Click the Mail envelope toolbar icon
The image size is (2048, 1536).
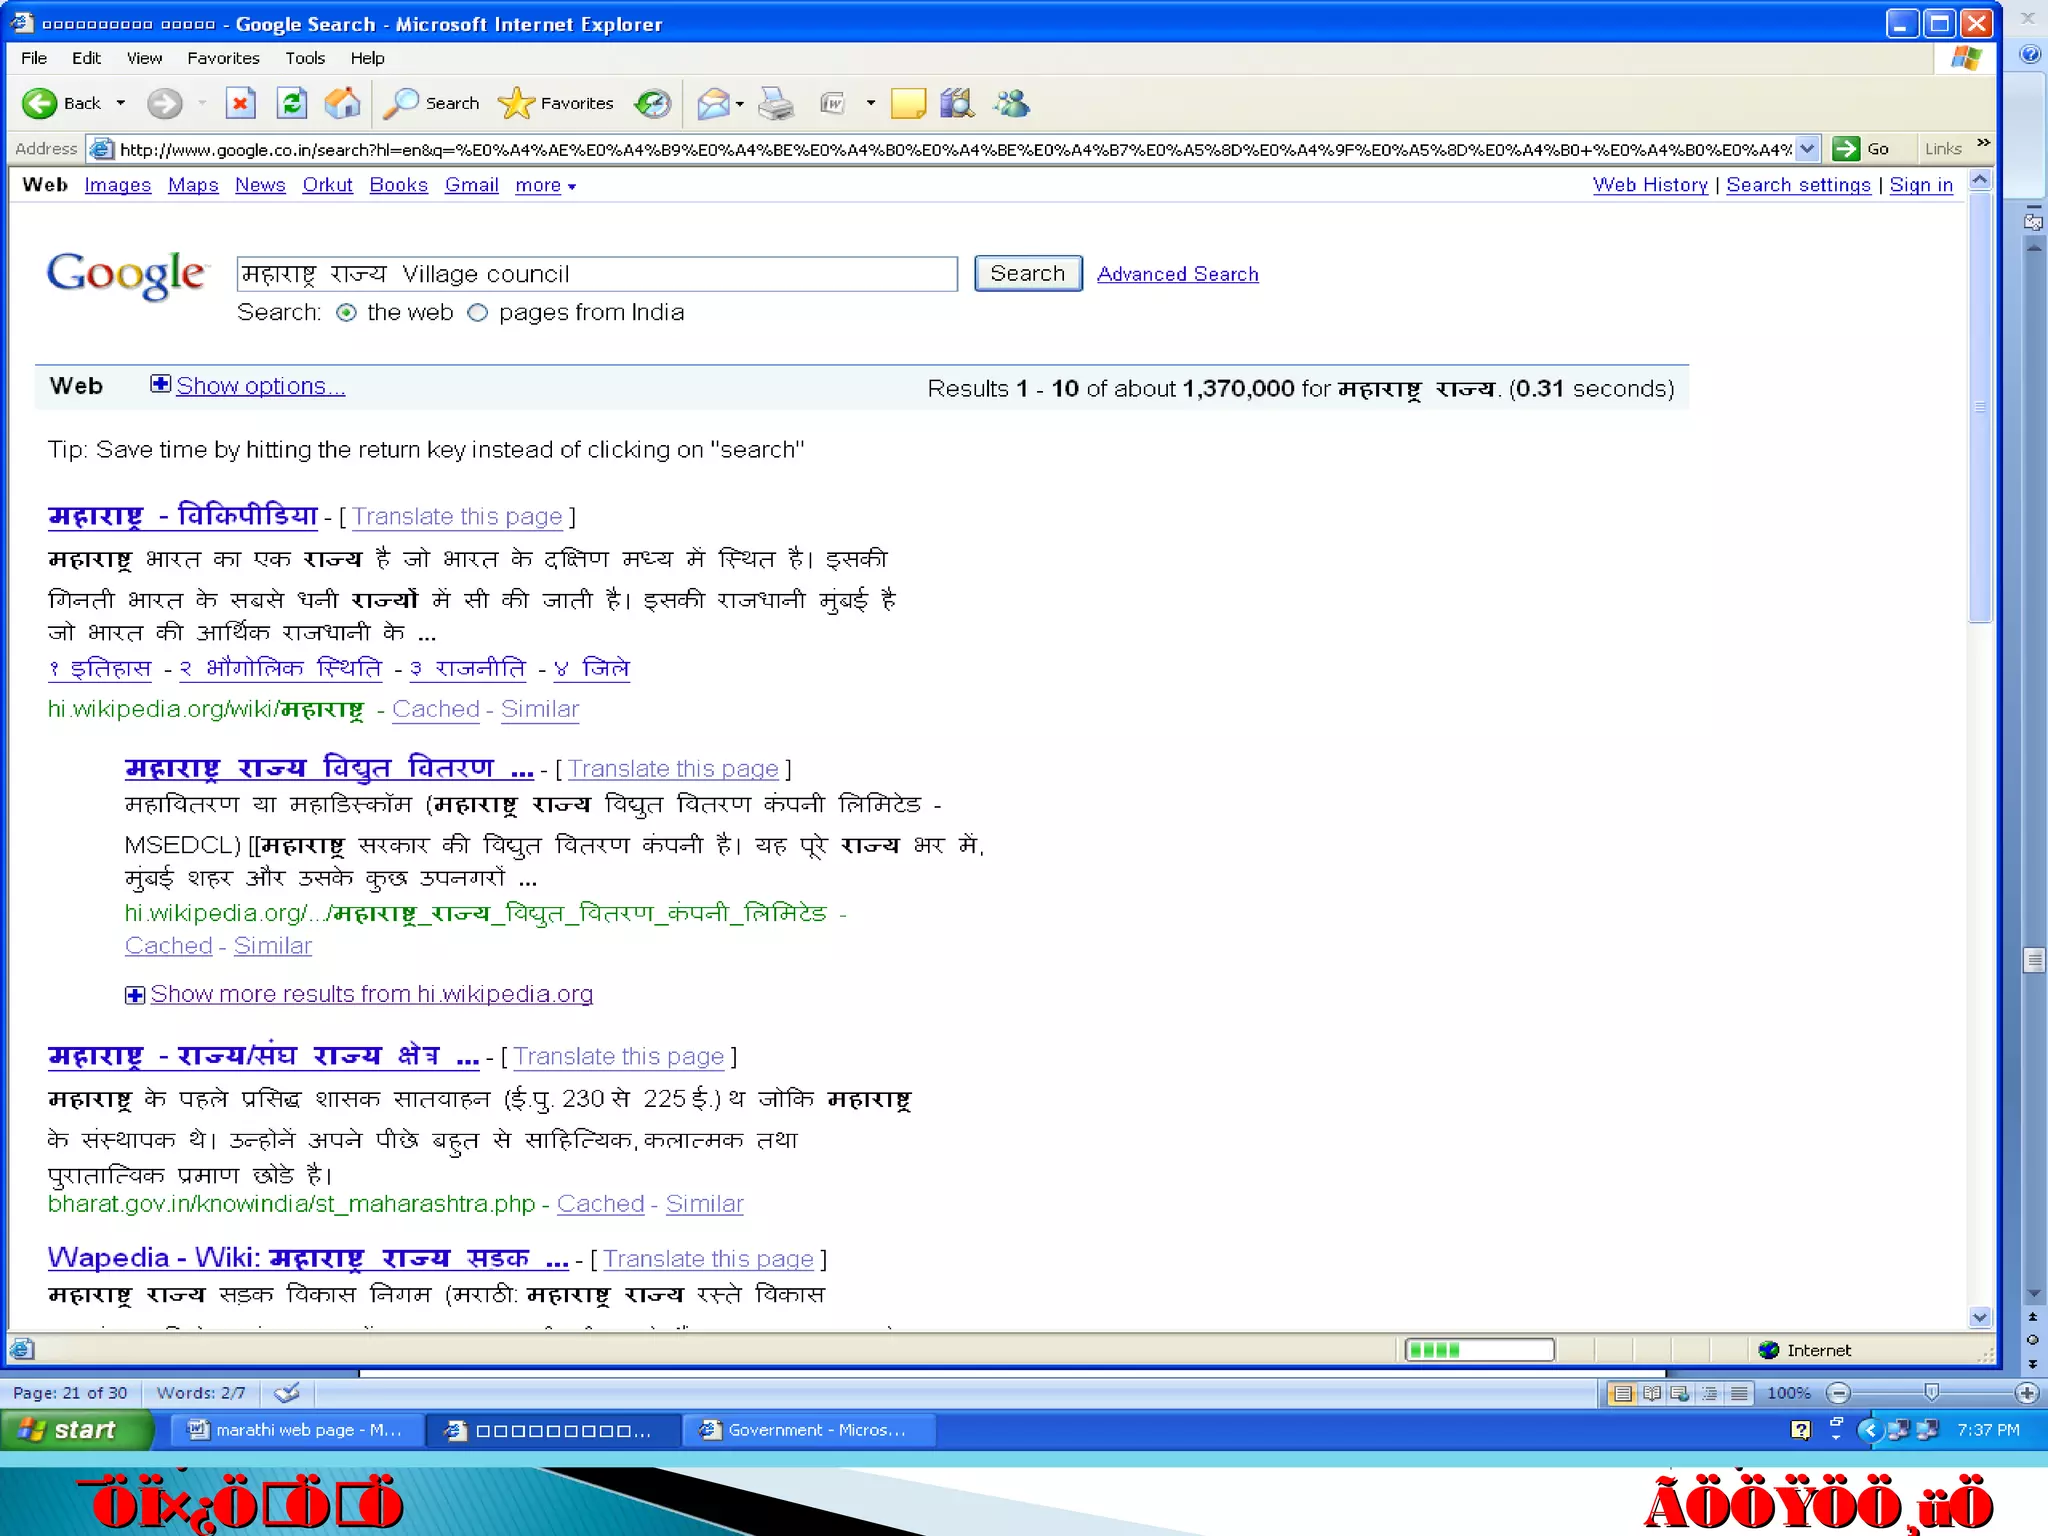(712, 103)
